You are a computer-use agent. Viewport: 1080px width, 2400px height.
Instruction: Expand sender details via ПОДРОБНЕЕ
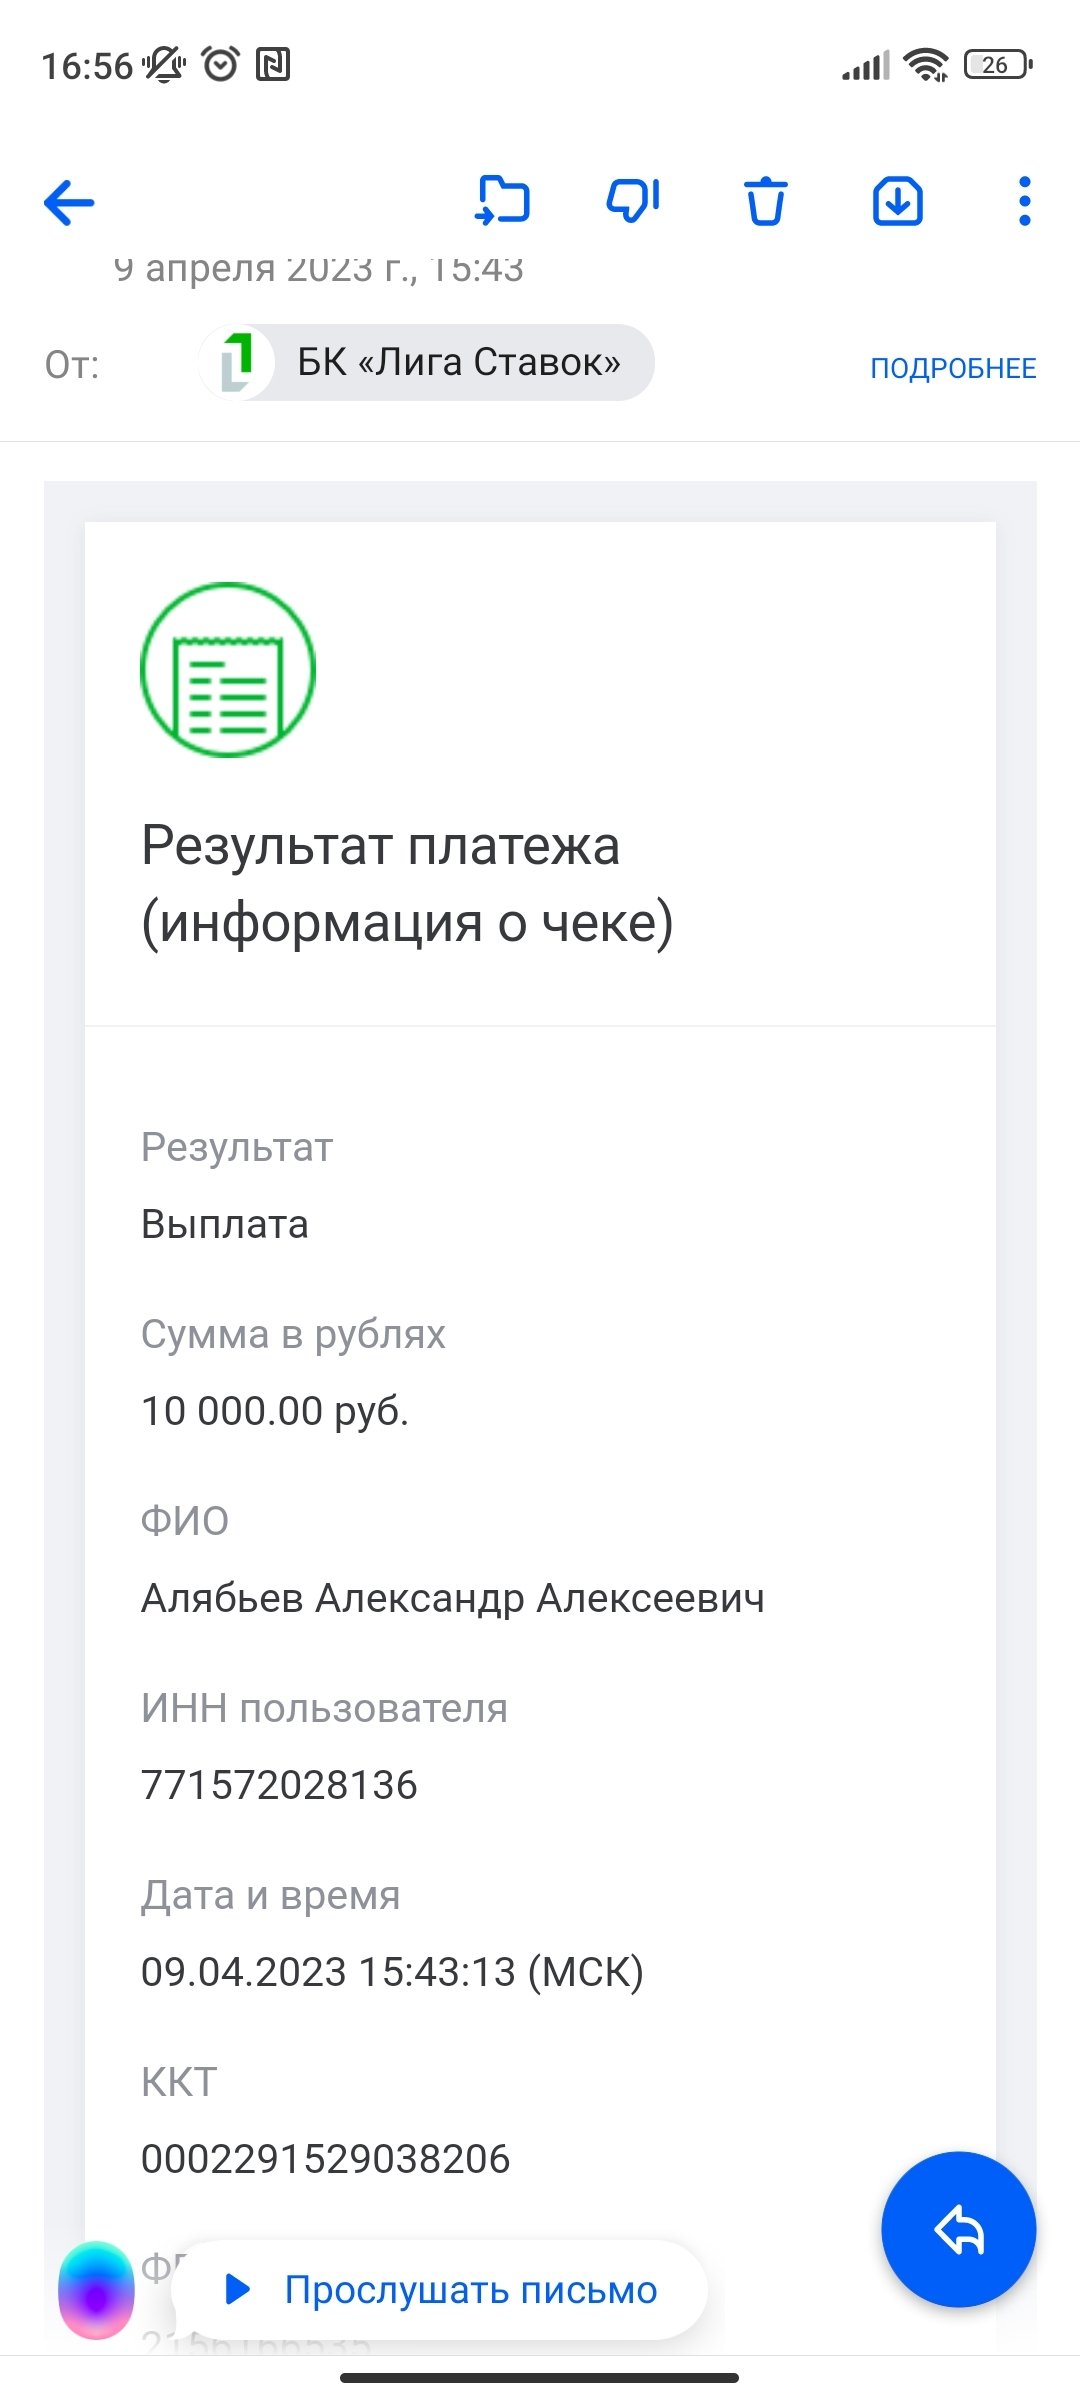952,368
